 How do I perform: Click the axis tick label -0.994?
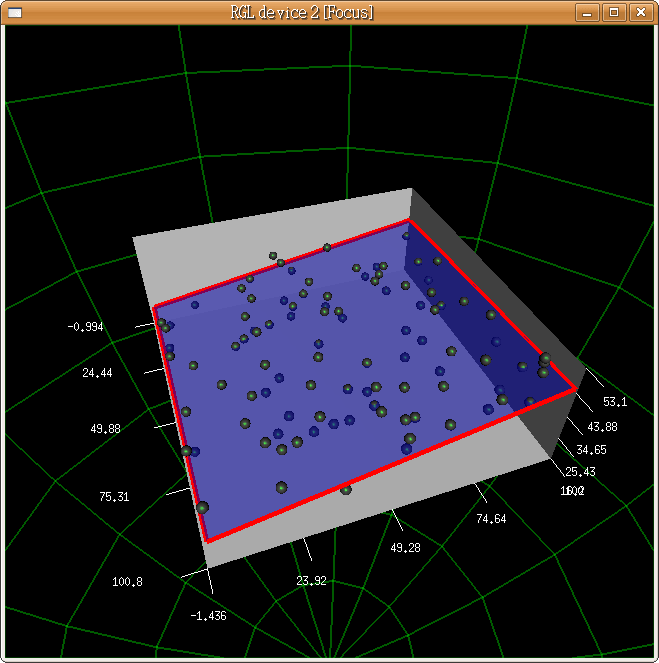point(85,327)
